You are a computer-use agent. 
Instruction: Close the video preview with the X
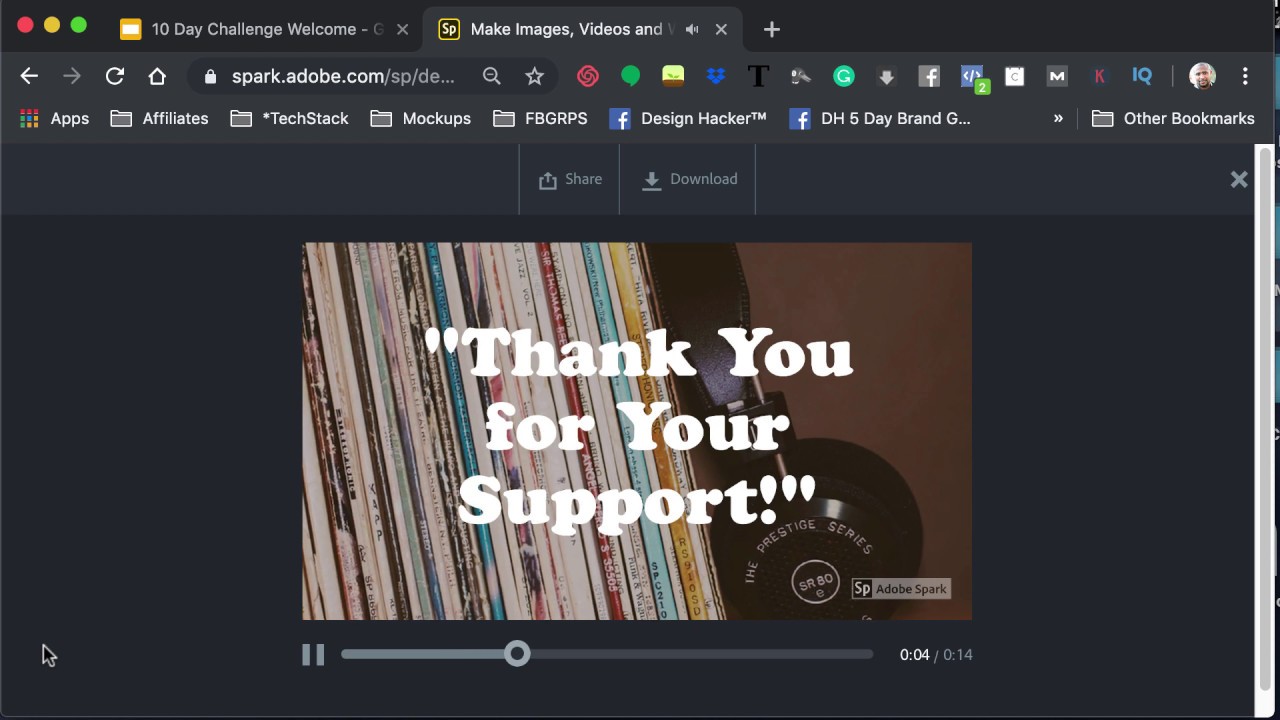1239,179
